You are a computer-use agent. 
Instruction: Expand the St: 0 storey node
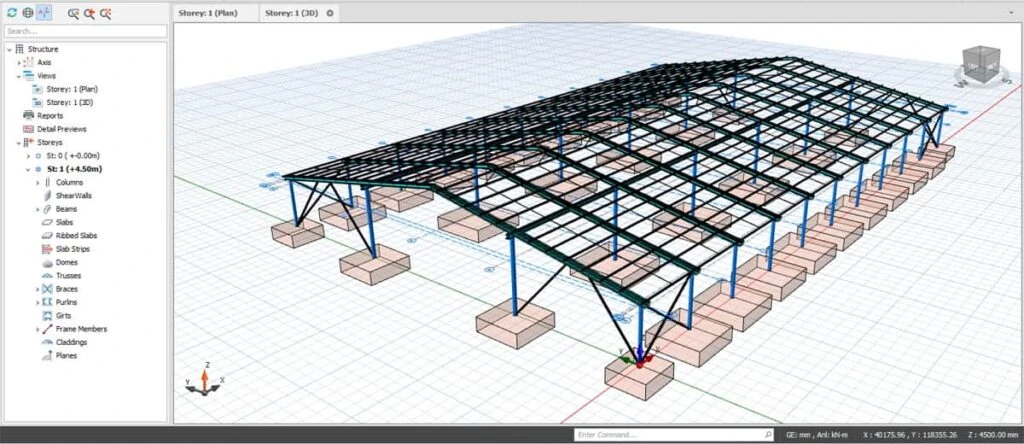[27, 156]
